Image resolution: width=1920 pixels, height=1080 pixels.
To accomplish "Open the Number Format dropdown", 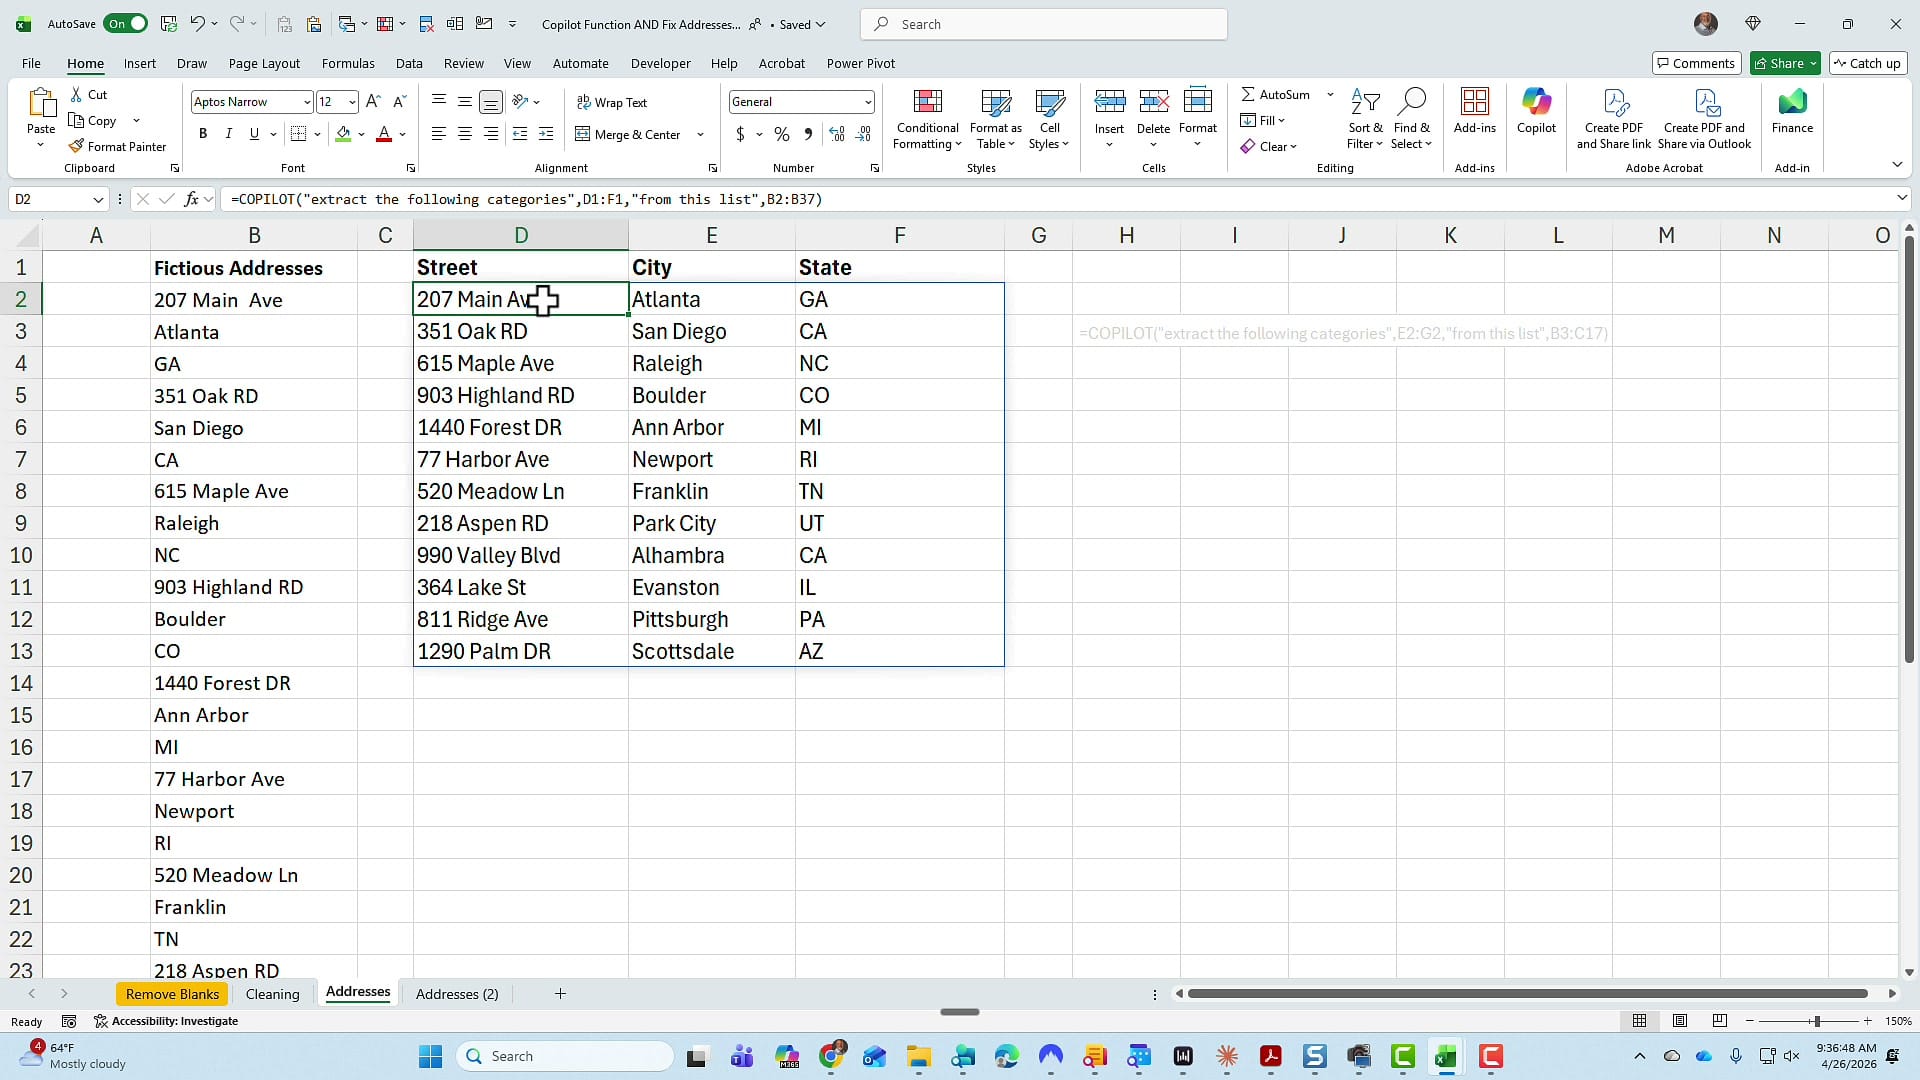I will coord(866,101).
